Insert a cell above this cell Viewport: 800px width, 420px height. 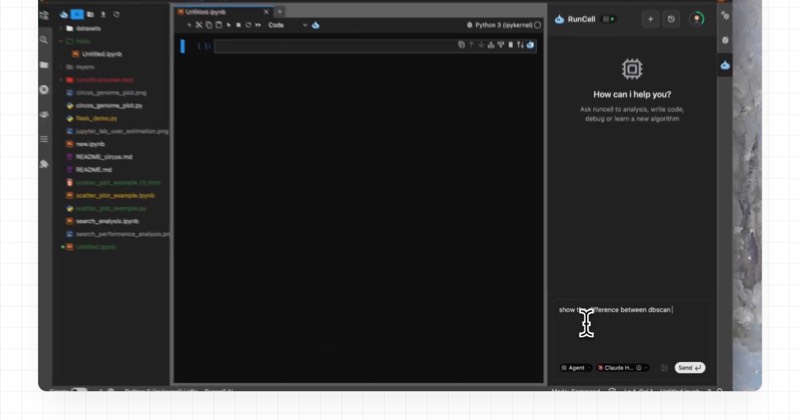491,45
